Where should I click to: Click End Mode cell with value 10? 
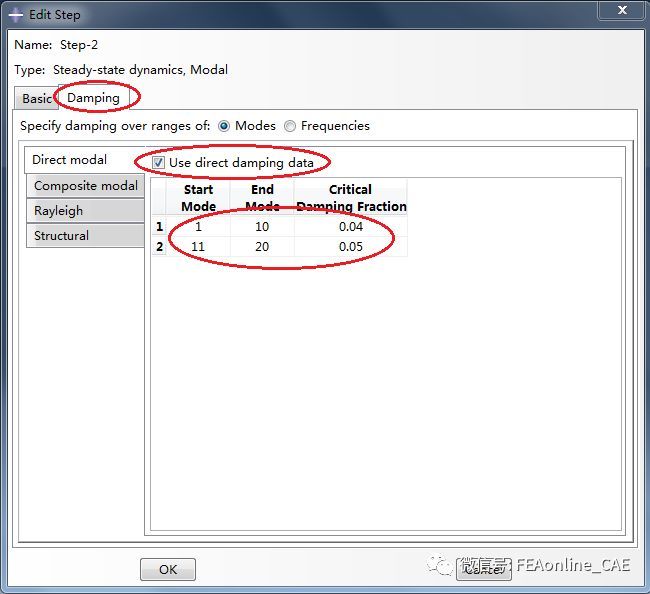pos(262,227)
